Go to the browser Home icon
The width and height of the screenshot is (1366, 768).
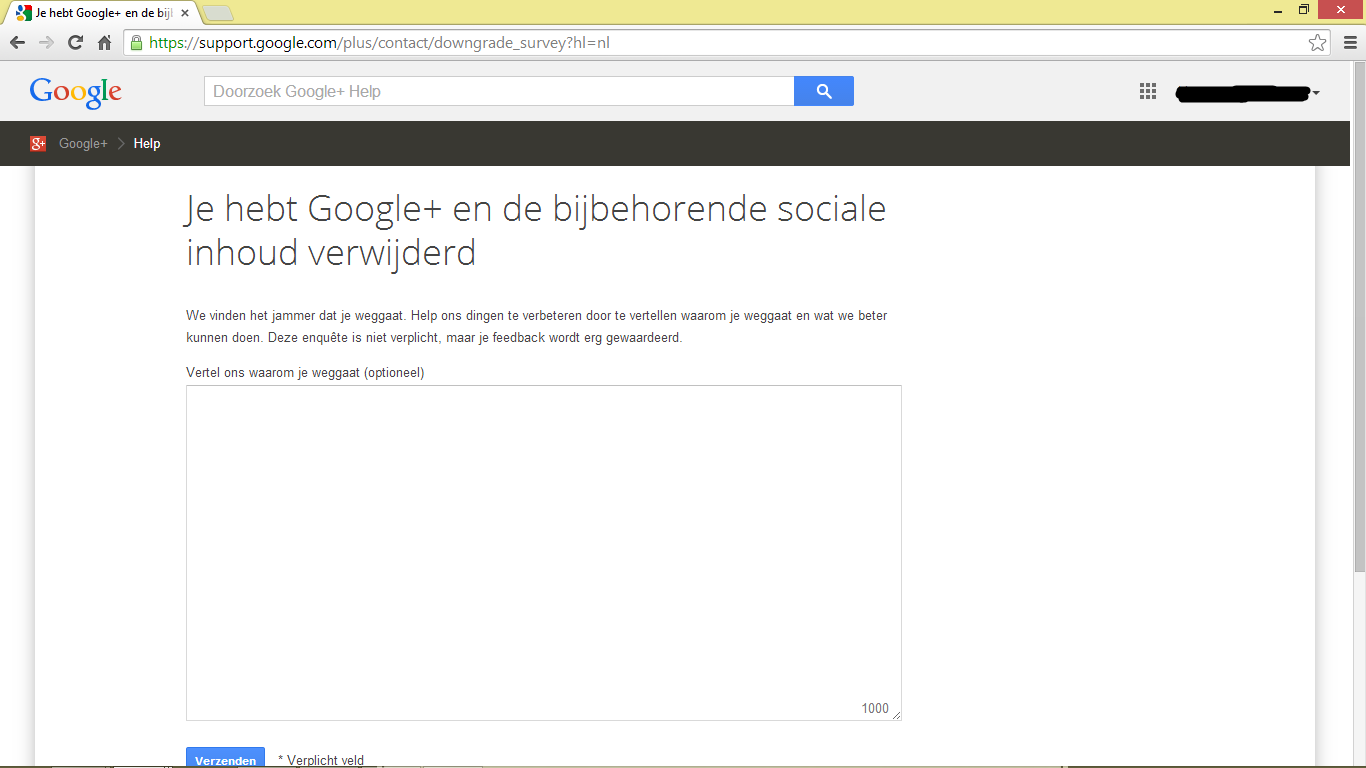(104, 43)
